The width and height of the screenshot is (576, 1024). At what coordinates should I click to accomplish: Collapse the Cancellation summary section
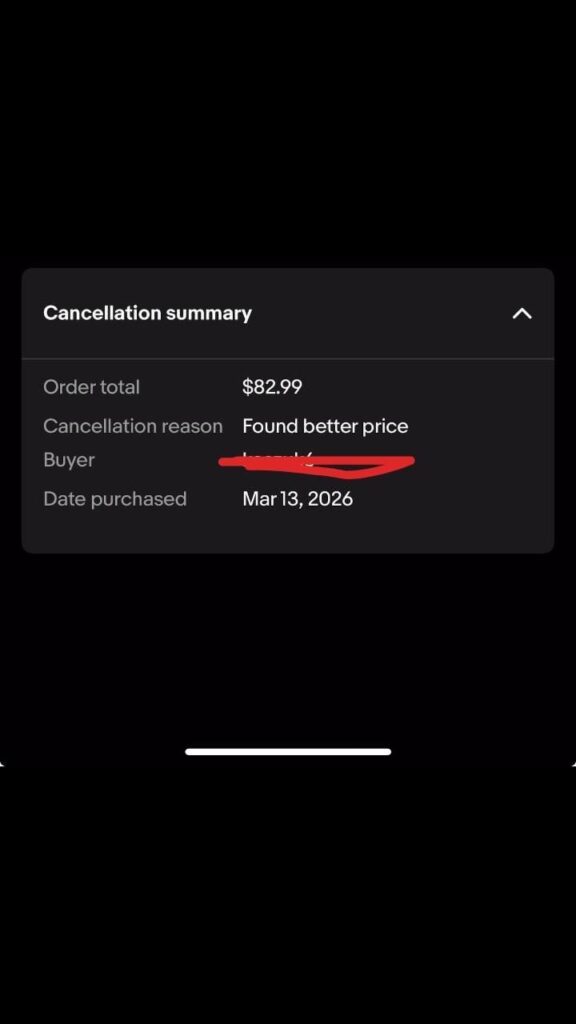click(521, 313)
